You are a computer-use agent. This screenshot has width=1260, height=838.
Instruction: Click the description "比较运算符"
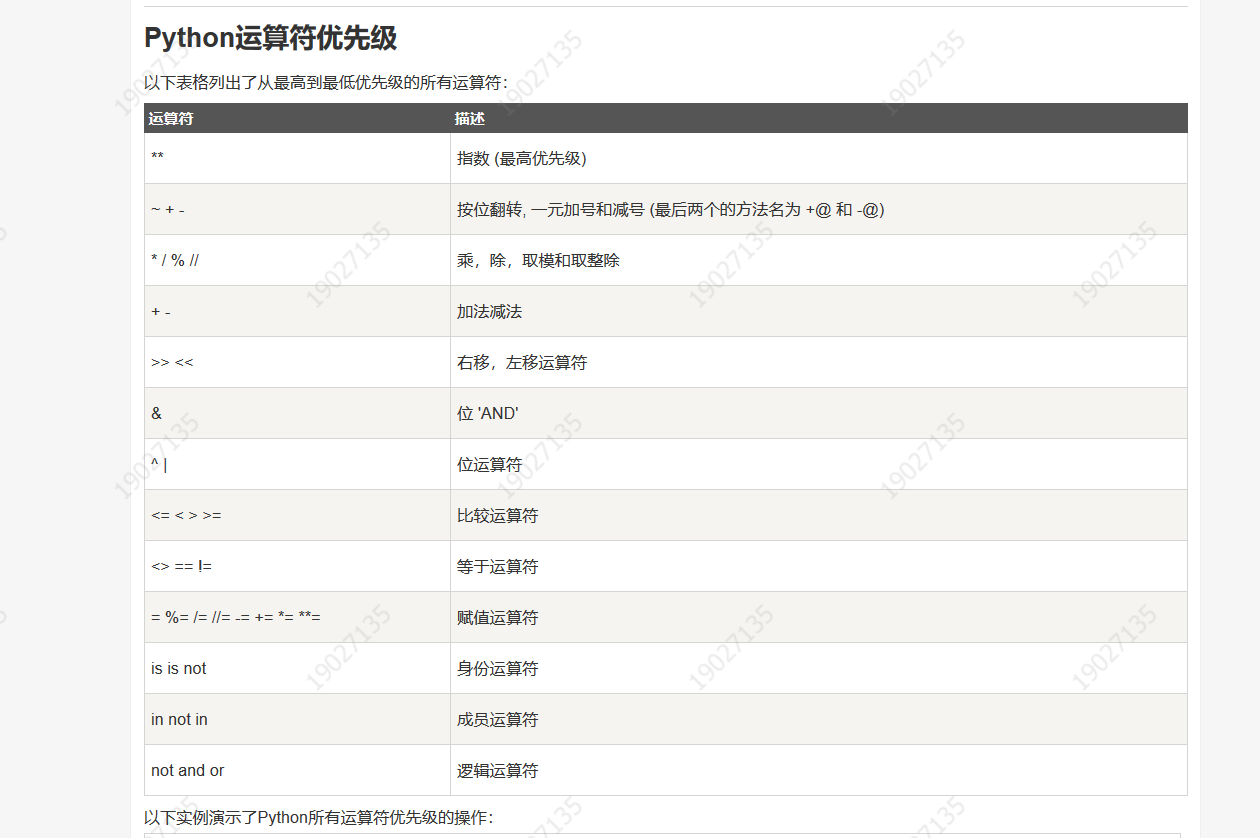tap(497, 515)
